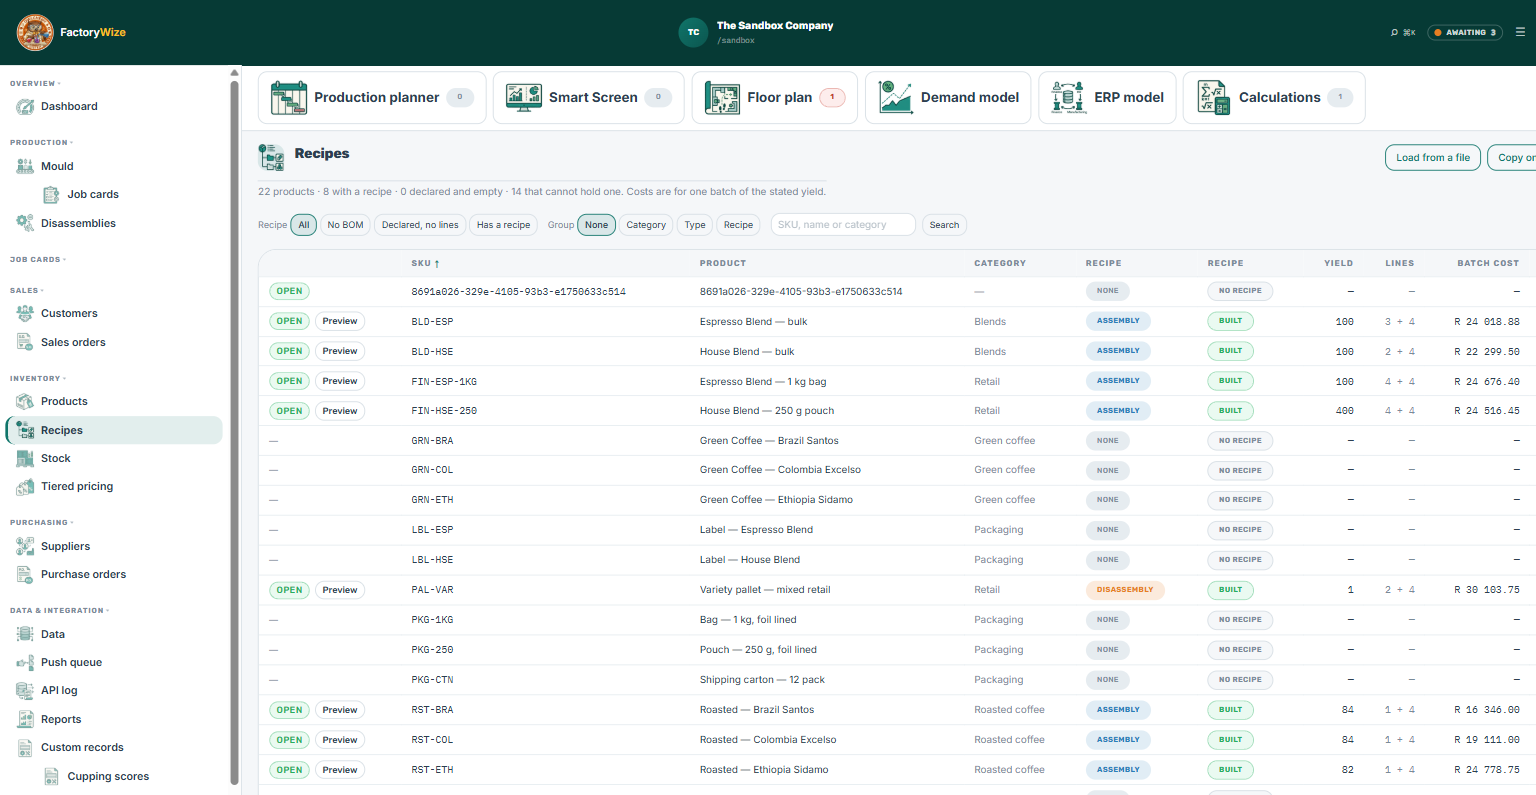Click the Search button
This screenshot has height=795, width=1536.
944,225
